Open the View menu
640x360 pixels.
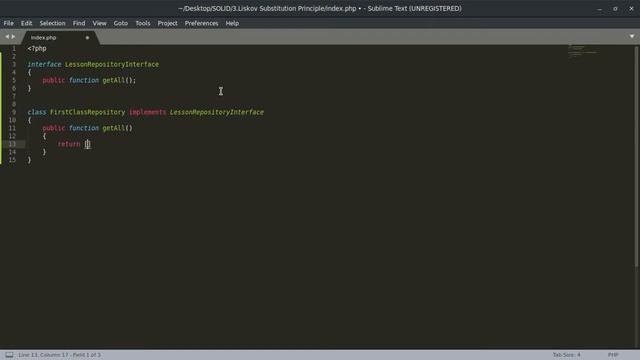pyautogui.click(x=99, y=23)
